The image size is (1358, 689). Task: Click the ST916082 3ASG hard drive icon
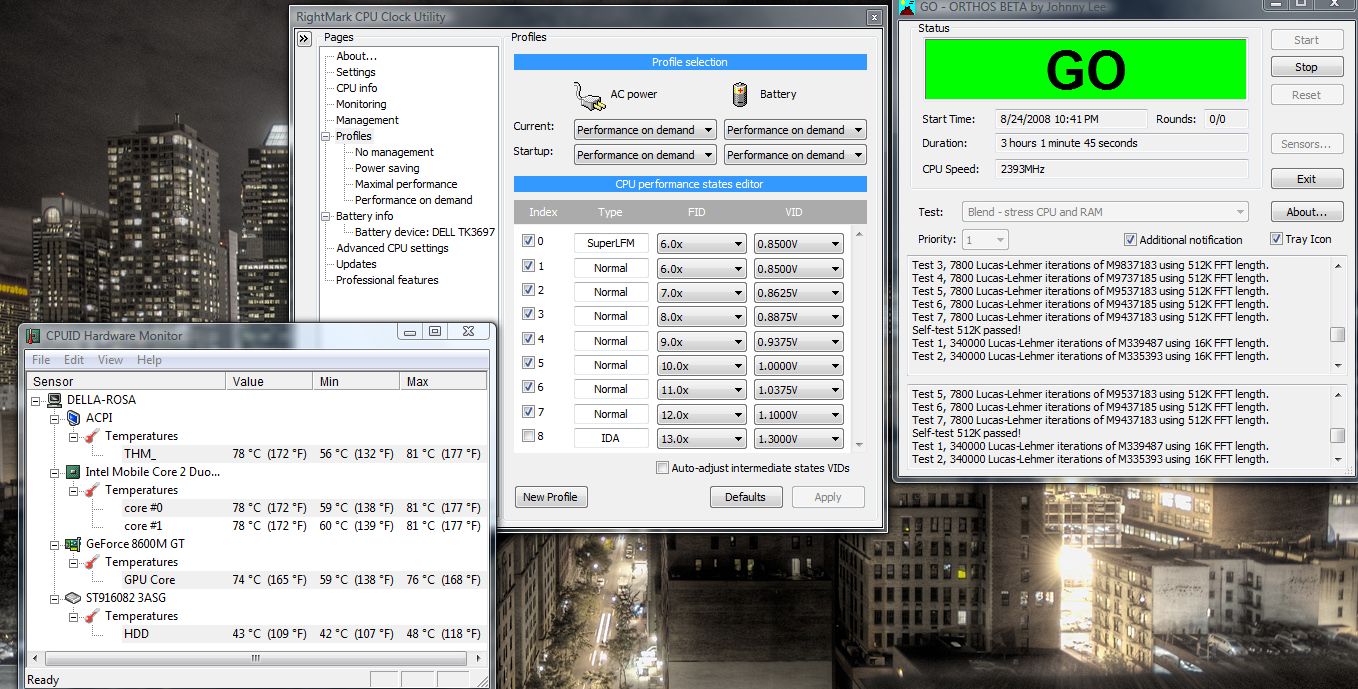[73, 598]
